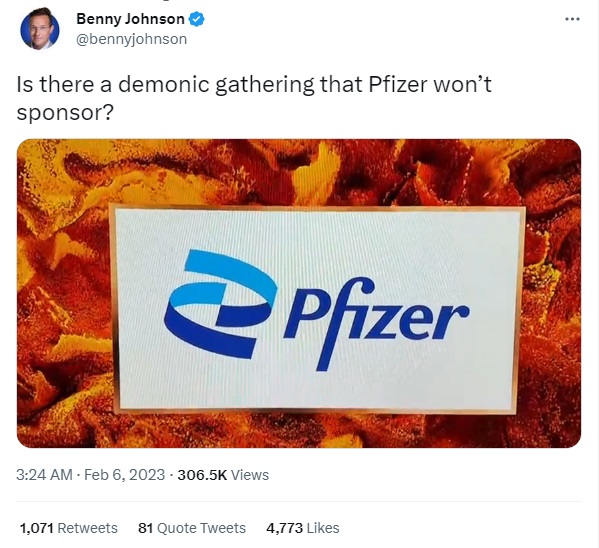Click the word 'sponsor?' in the tweet
Screen dimensions: 599x548
coord(65,113)
